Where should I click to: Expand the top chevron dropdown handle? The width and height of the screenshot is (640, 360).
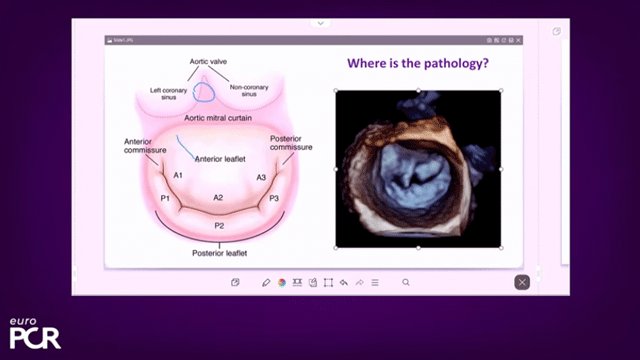pos(321,23)
